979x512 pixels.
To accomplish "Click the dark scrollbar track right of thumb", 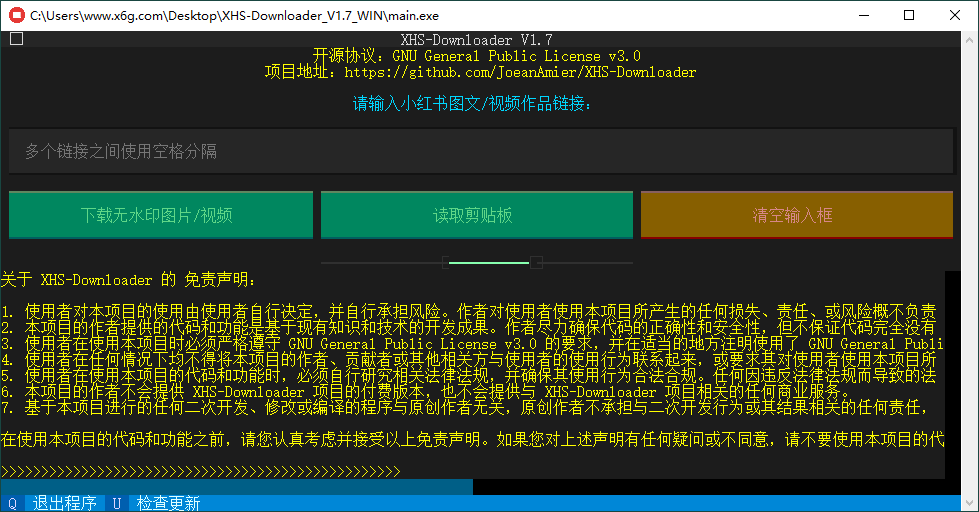I will 708,487.
